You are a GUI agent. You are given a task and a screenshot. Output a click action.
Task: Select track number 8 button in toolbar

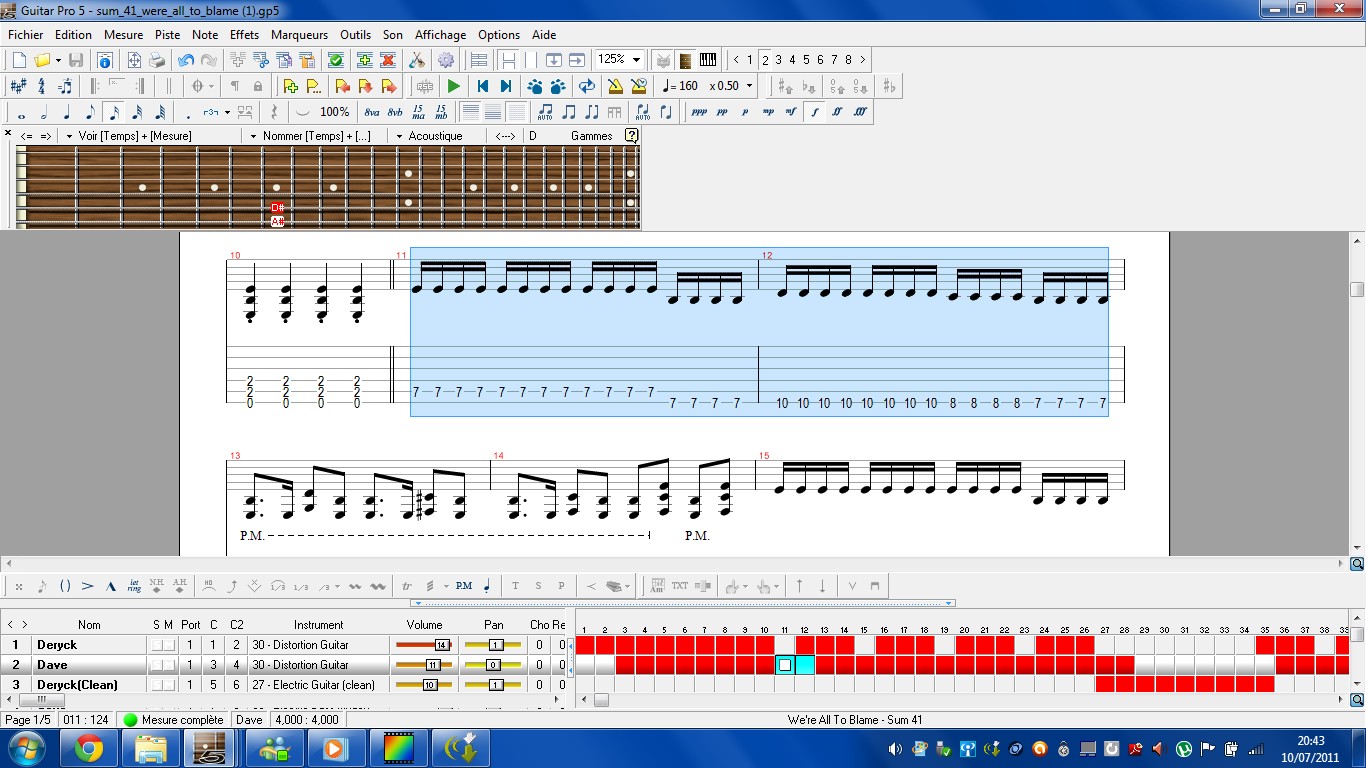pyautogui.click(x=848, y=60)
